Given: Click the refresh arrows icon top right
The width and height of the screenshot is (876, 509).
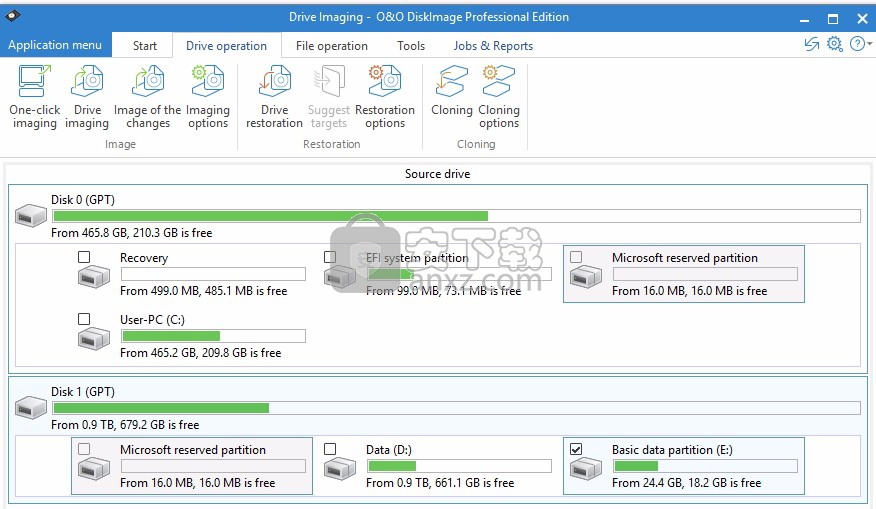Looking at the screenshot, I should [x=811, y=44].
